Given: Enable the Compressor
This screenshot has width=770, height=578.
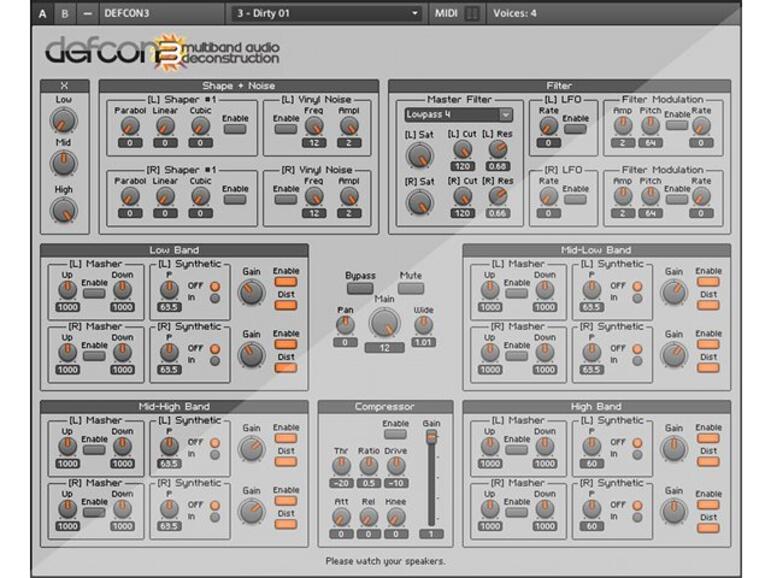Looking at the screenshot, I should point(395,434).
